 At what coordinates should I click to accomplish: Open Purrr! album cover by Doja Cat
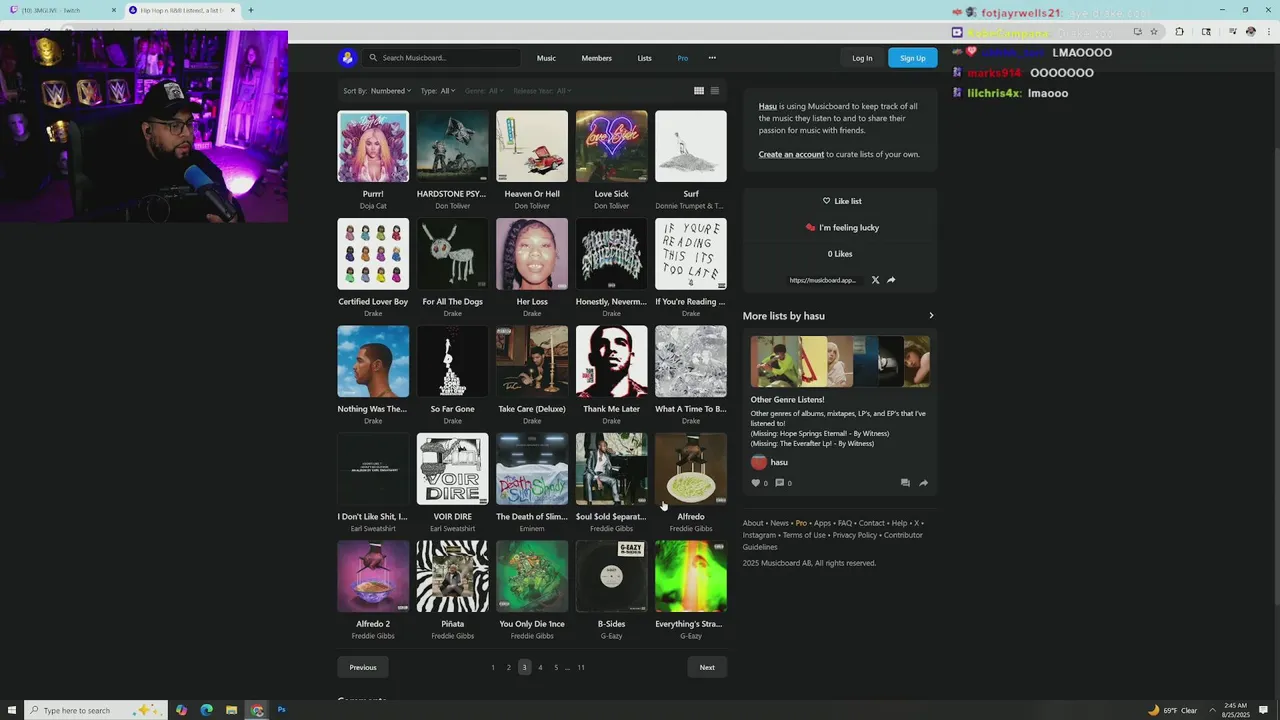(373, 146)
